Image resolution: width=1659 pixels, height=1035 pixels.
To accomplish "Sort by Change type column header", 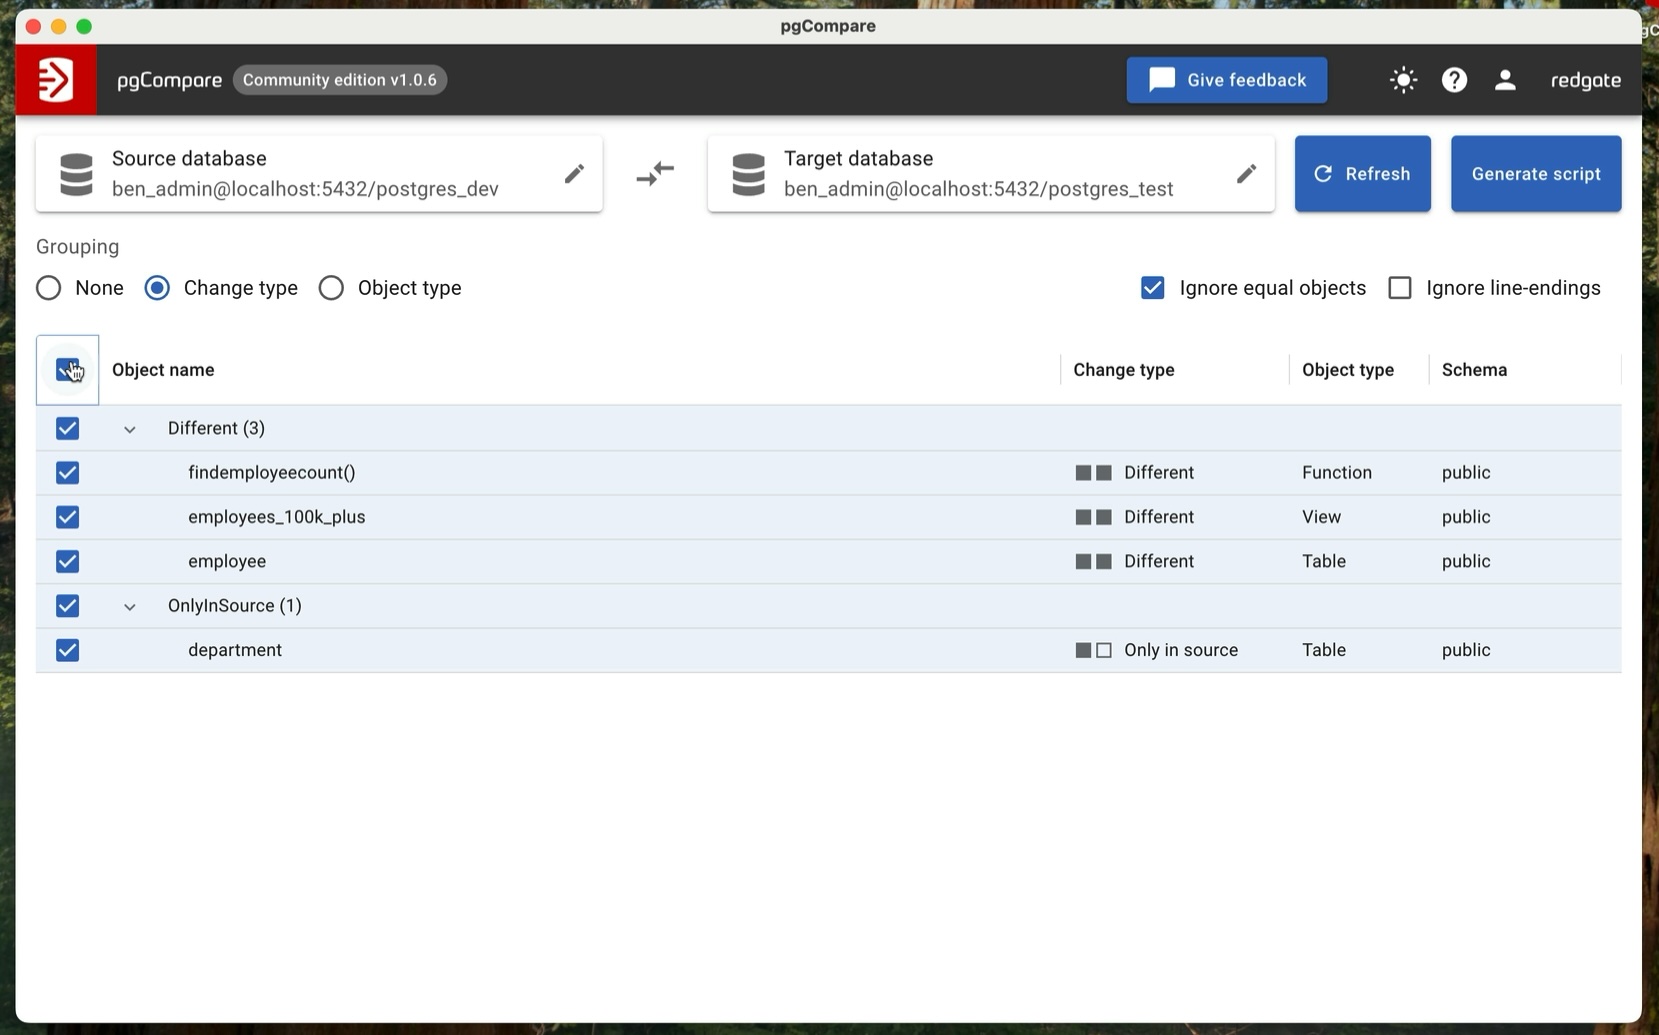I will point(1124,370).
